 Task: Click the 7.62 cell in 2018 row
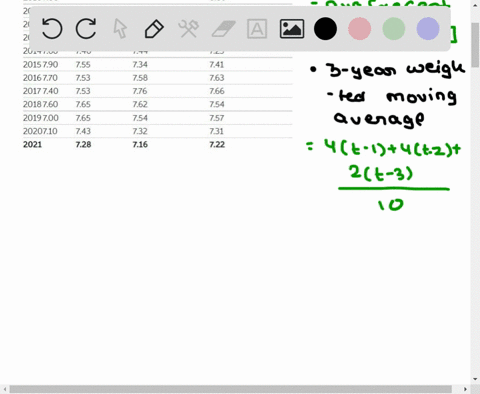pos(140,104)
